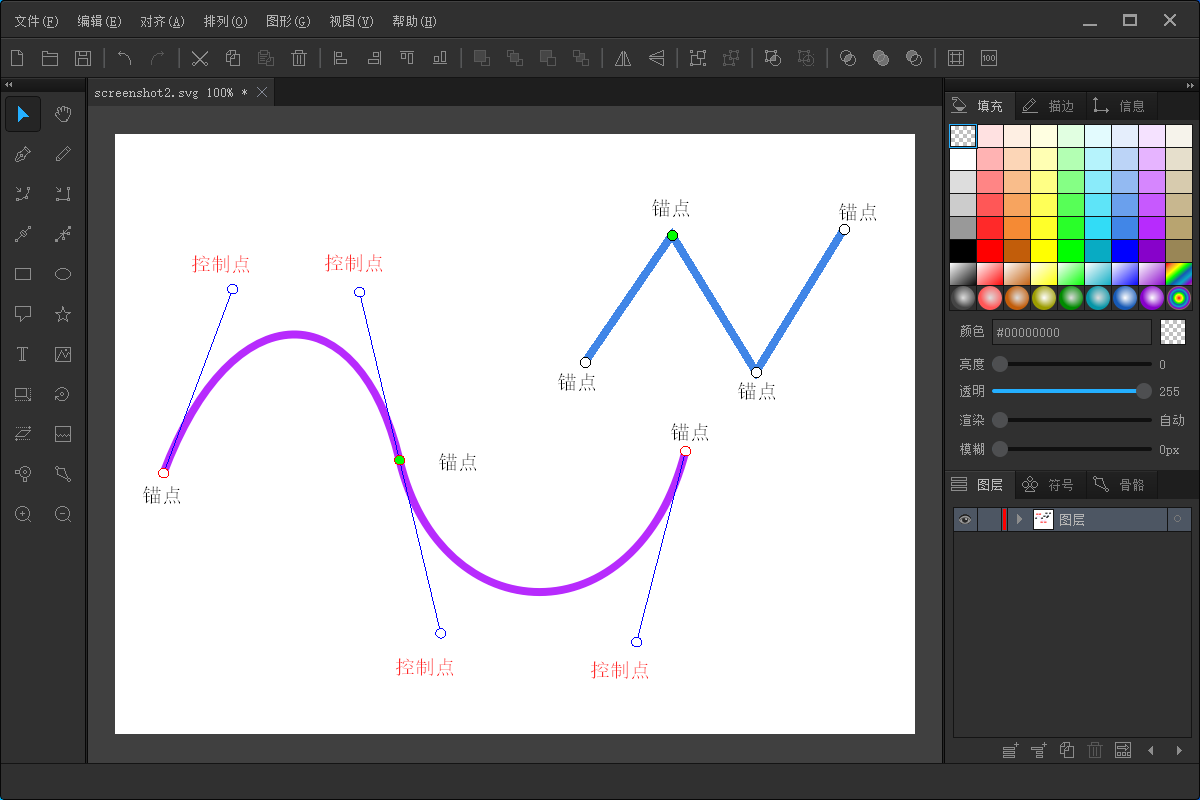
Task: Close the screenshot2.svg document tab
Action: [262, 92]
